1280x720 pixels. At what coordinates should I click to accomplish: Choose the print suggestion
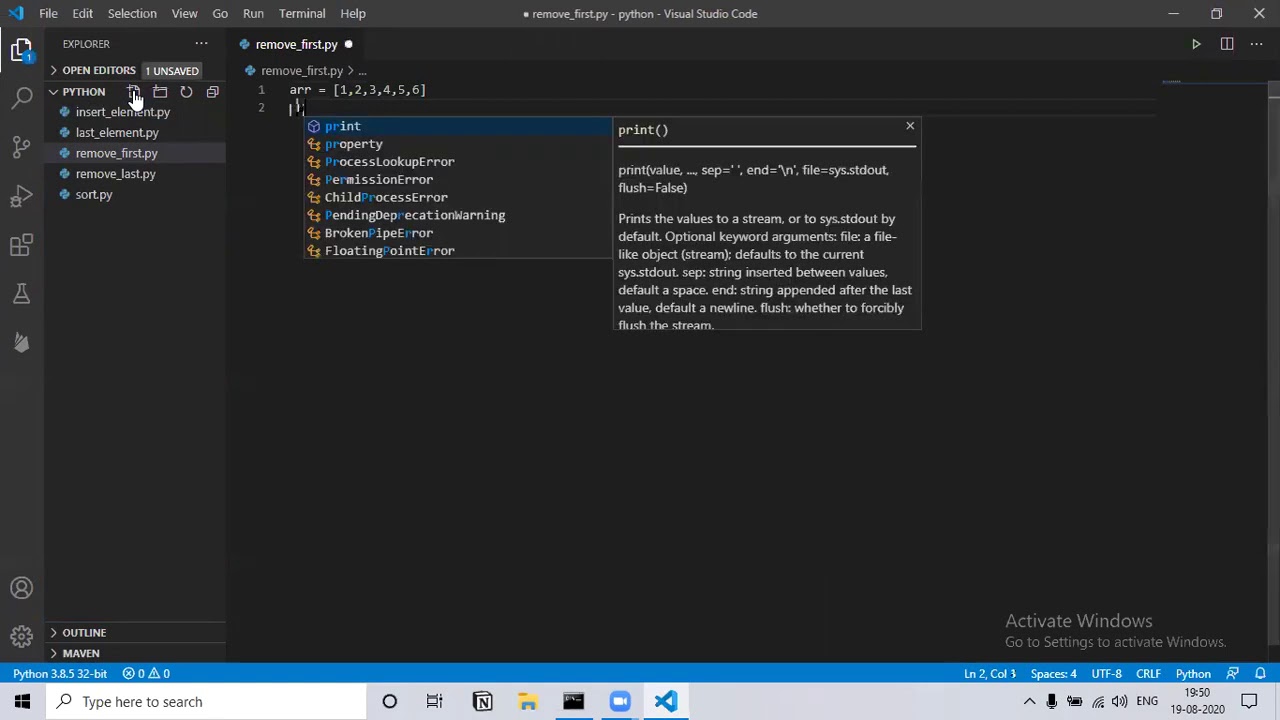pos(458,126)
